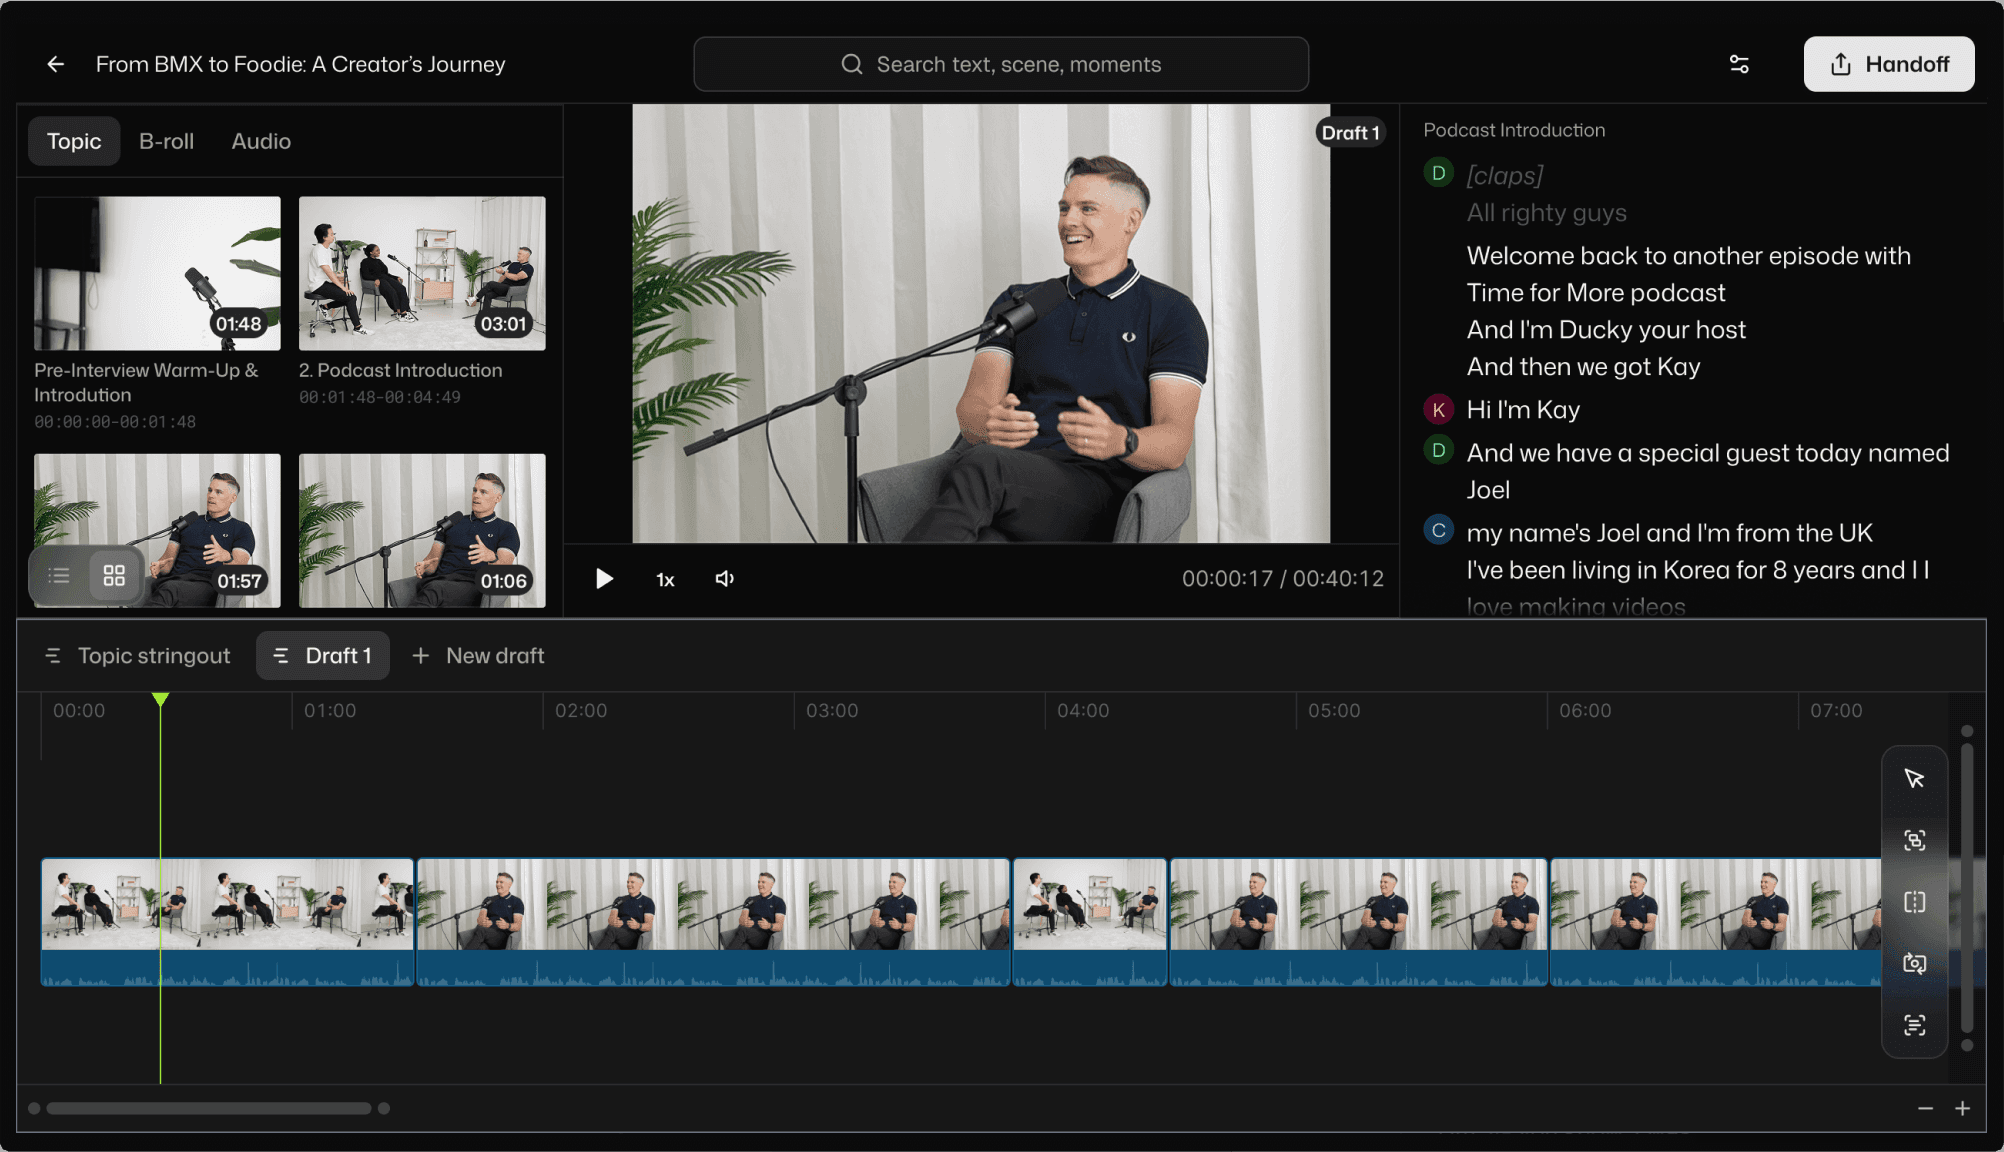Image resolution: width=2004 pixels, height=1152 pixels.
Task: Click the search magnifier icon
Action: [852, 64]
